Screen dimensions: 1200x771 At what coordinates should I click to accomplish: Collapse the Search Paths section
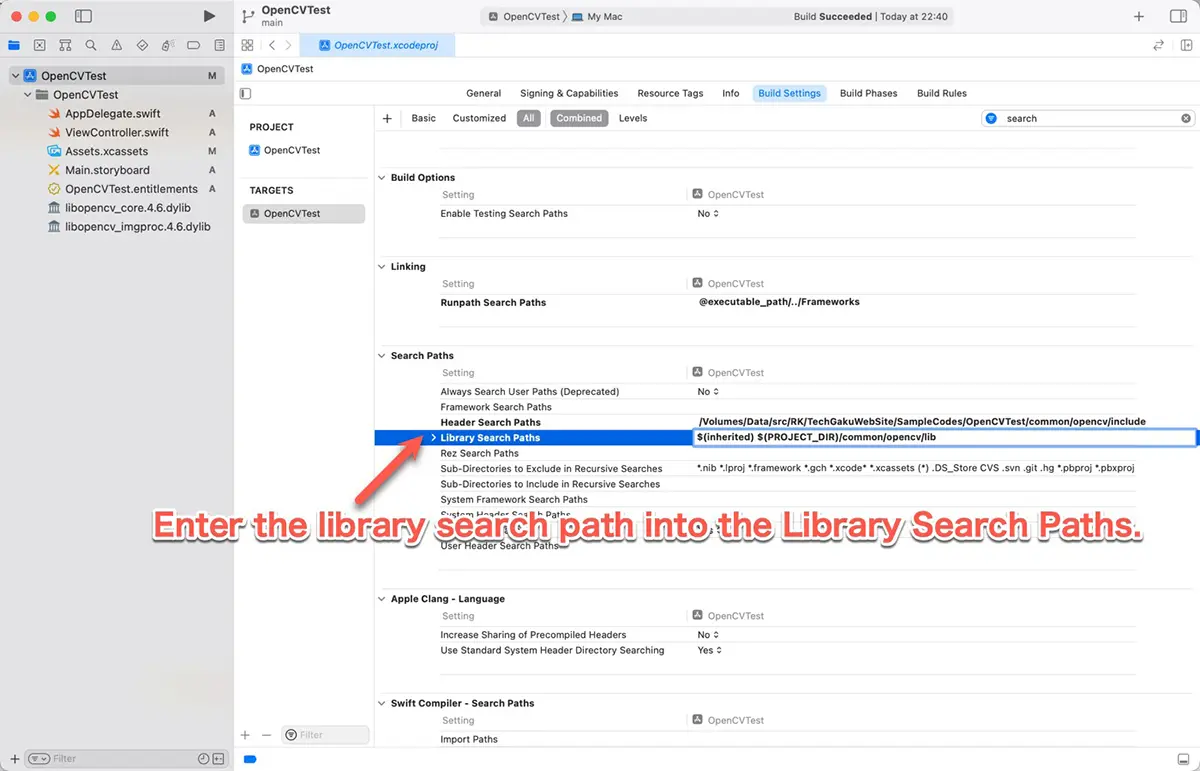coord(381,355)
